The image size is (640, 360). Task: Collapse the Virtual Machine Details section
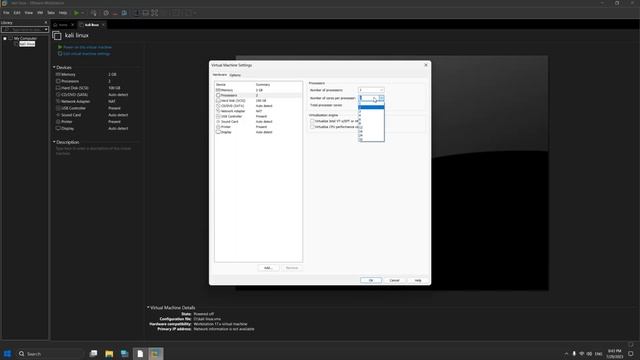[x=148, y=307]
